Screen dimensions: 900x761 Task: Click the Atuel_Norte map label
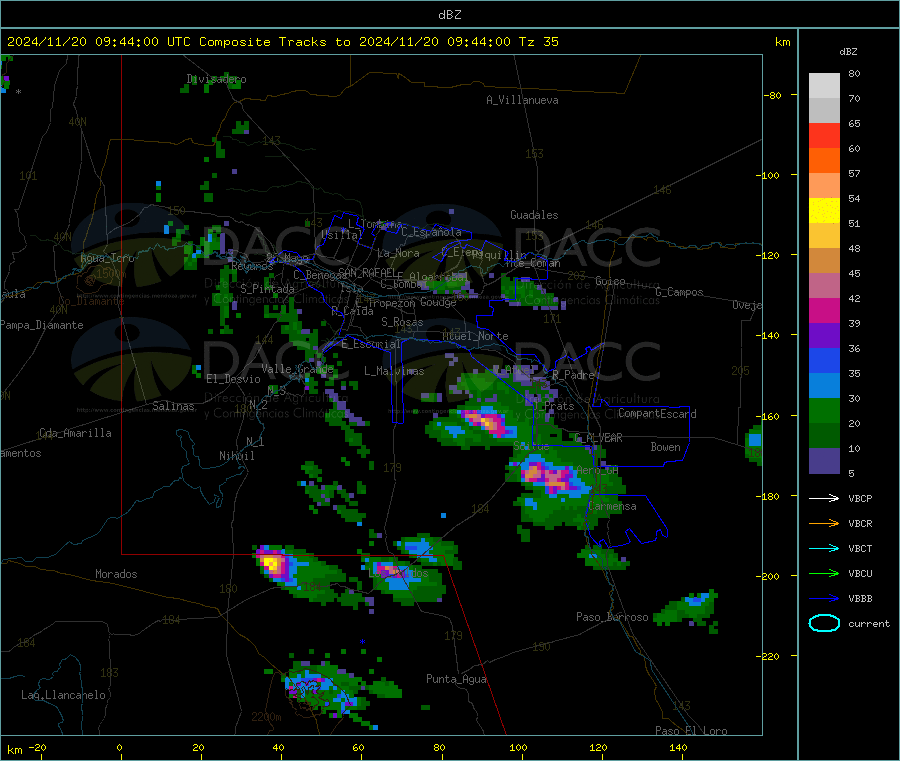pyautogui.click(x=475, y=336)
